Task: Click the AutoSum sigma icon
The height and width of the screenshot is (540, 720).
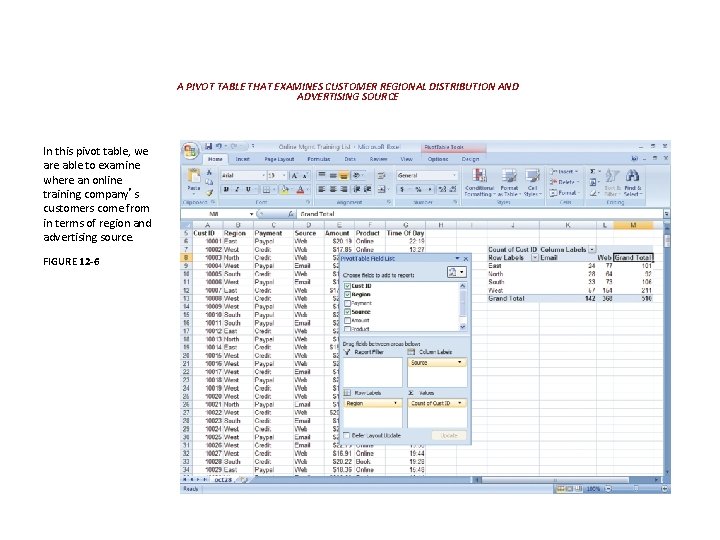Action: pos(593,171)
